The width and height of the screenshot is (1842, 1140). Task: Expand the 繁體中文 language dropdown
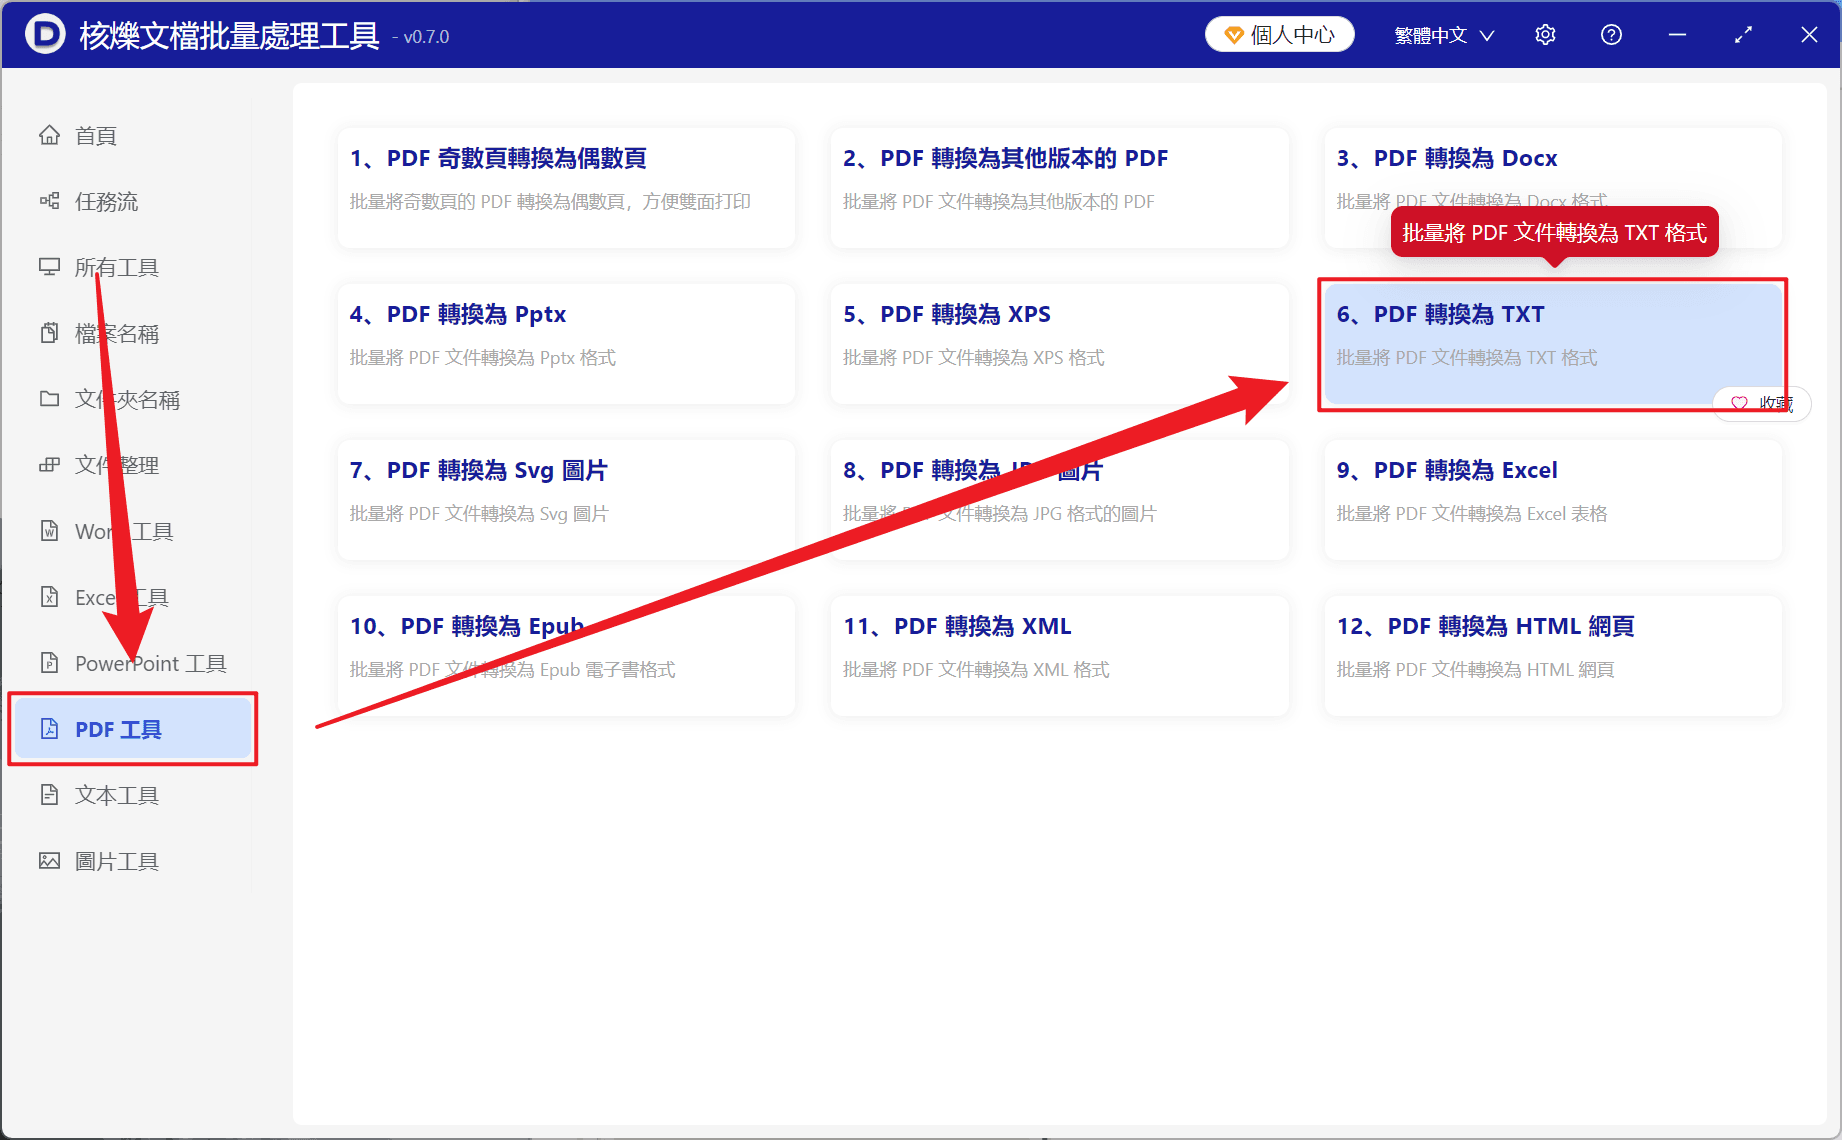[x=1444, y=35]
